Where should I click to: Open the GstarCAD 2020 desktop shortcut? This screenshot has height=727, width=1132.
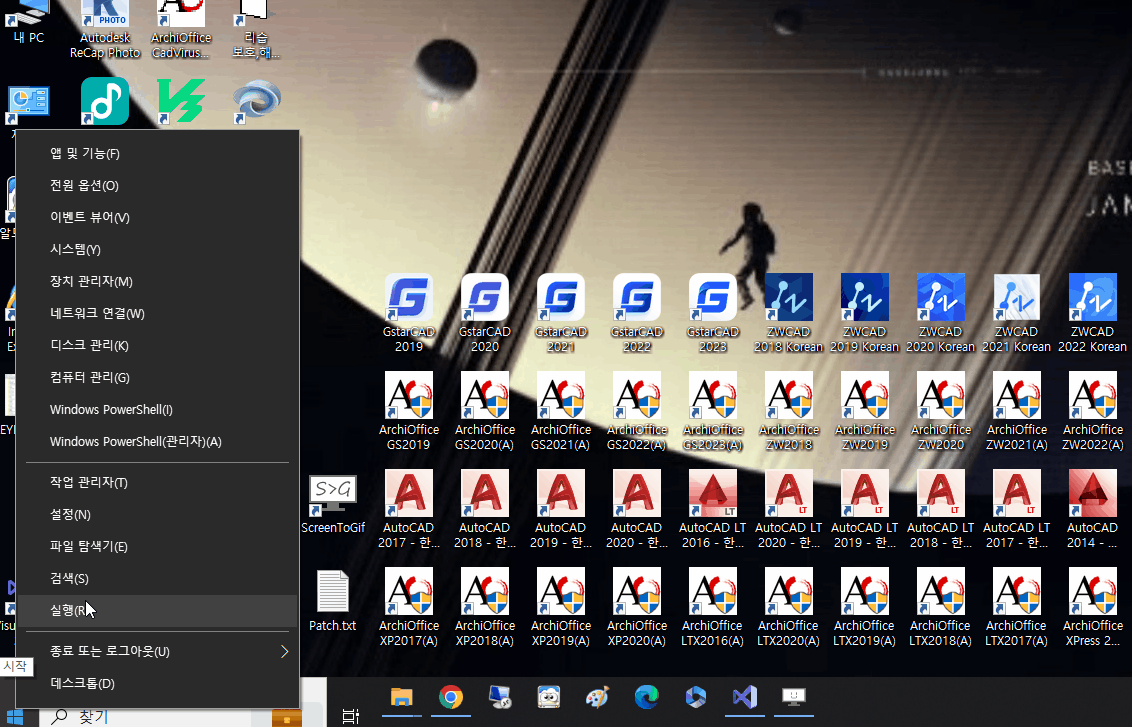click(x=484, y=312)
